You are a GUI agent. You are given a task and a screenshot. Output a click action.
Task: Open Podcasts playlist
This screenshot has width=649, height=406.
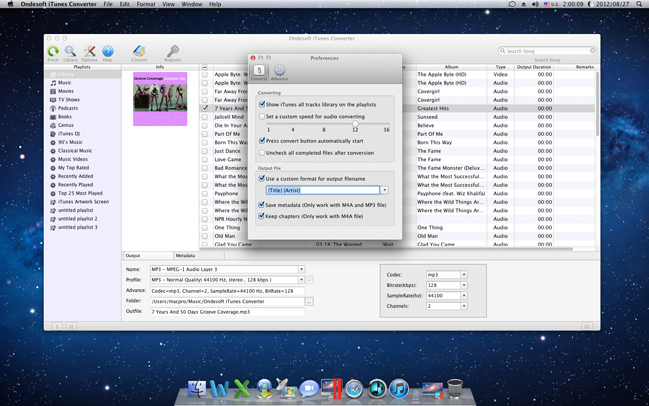[x=68, y=108]
